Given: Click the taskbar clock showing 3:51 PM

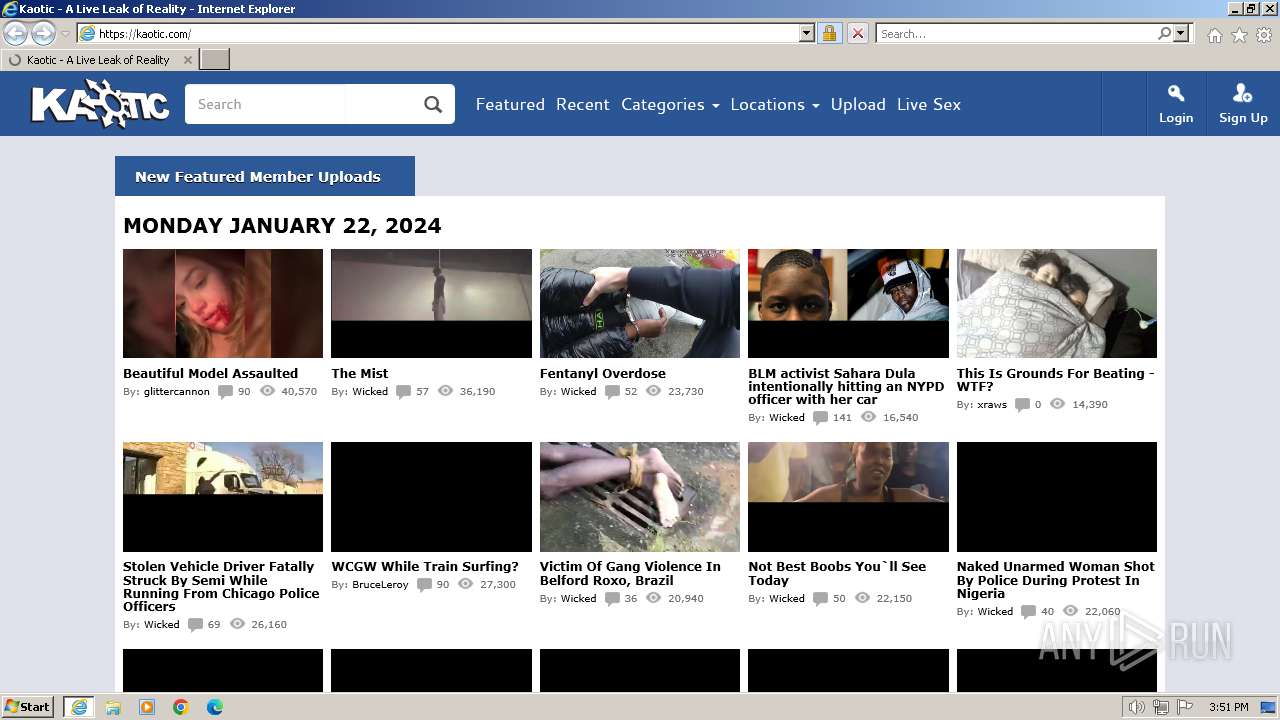Looking at the screenshot, I should click(1229, 707).
